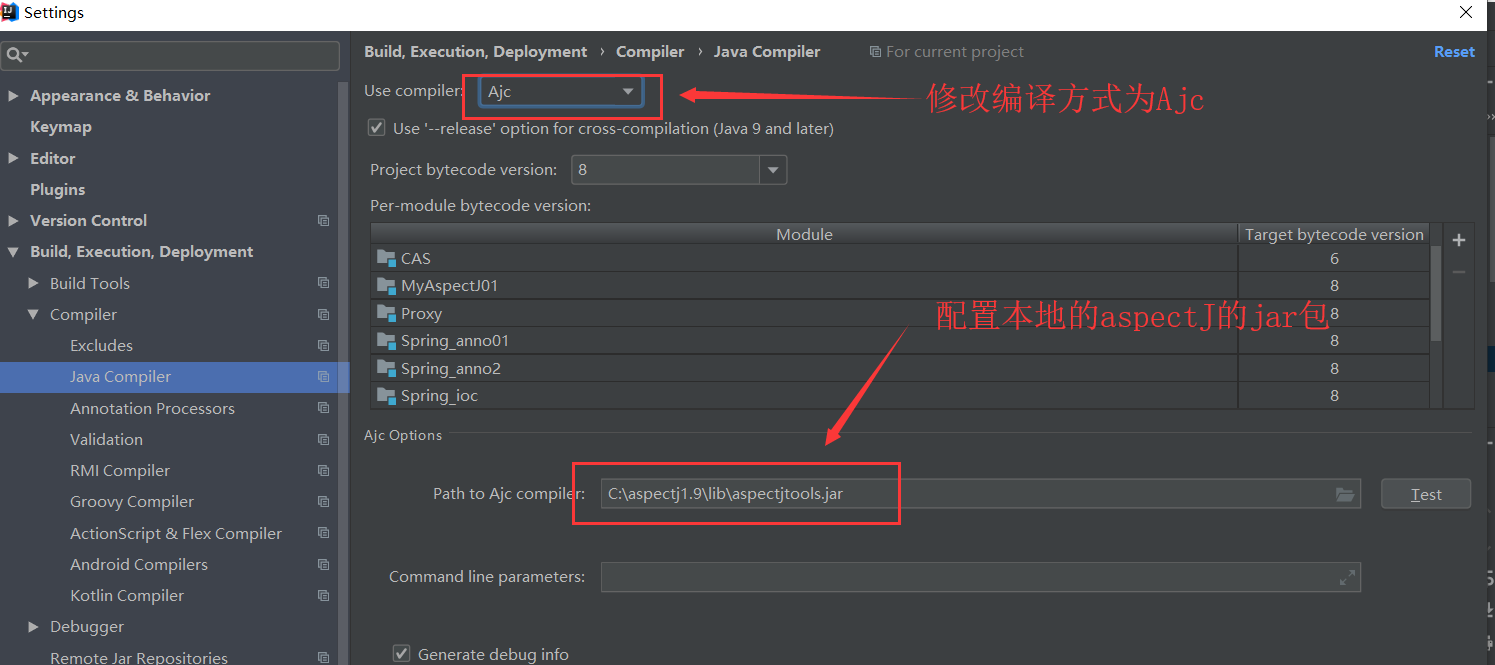Click the 'Compiler' breadcrumb link
The width and height of the screenshot is (1495, 665).
pos(650,51)
